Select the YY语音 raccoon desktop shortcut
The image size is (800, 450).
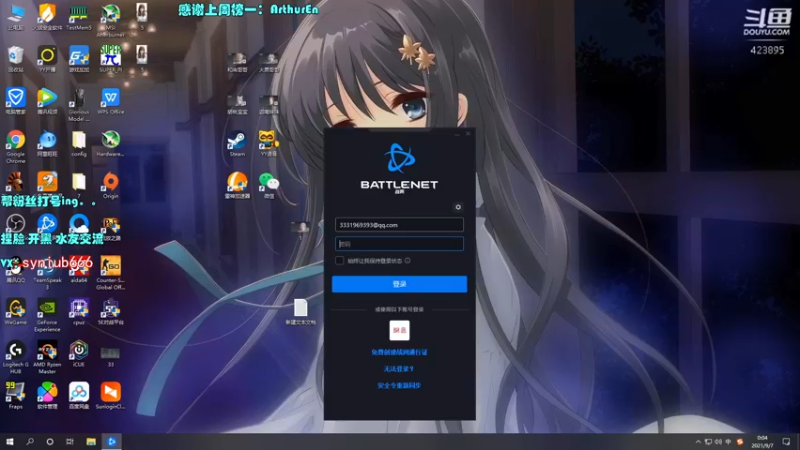point(269,143)
